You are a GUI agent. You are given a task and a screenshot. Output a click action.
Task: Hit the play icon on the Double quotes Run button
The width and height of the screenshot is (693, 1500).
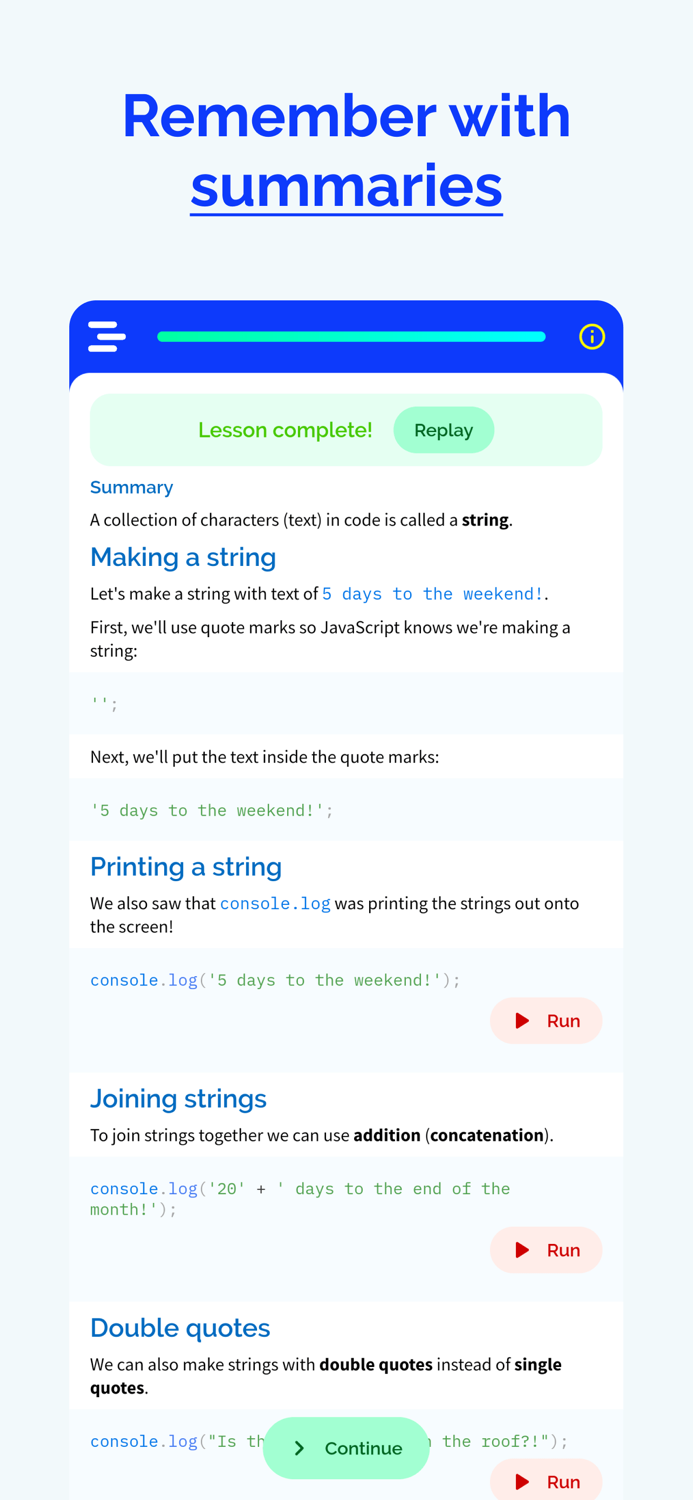point(520,1482)
